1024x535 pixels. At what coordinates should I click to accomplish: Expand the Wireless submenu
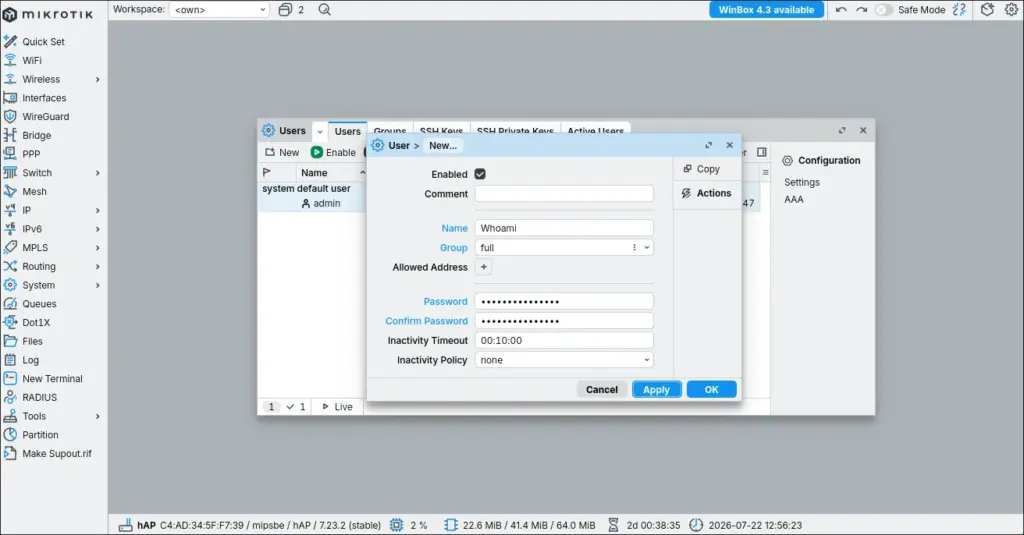tap(98, 80)
